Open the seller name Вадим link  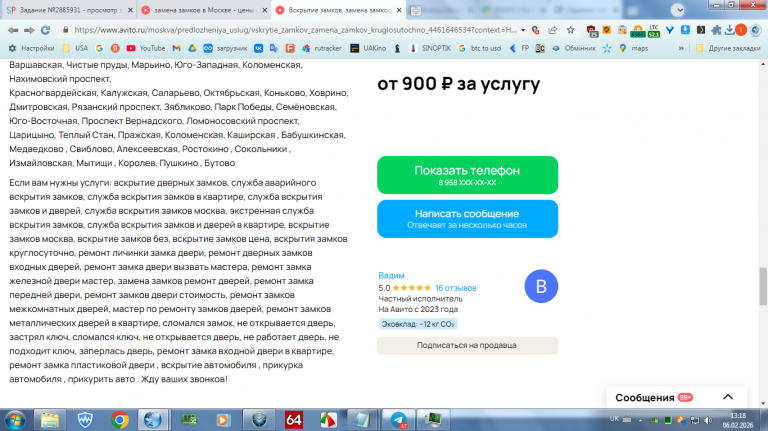391,275
